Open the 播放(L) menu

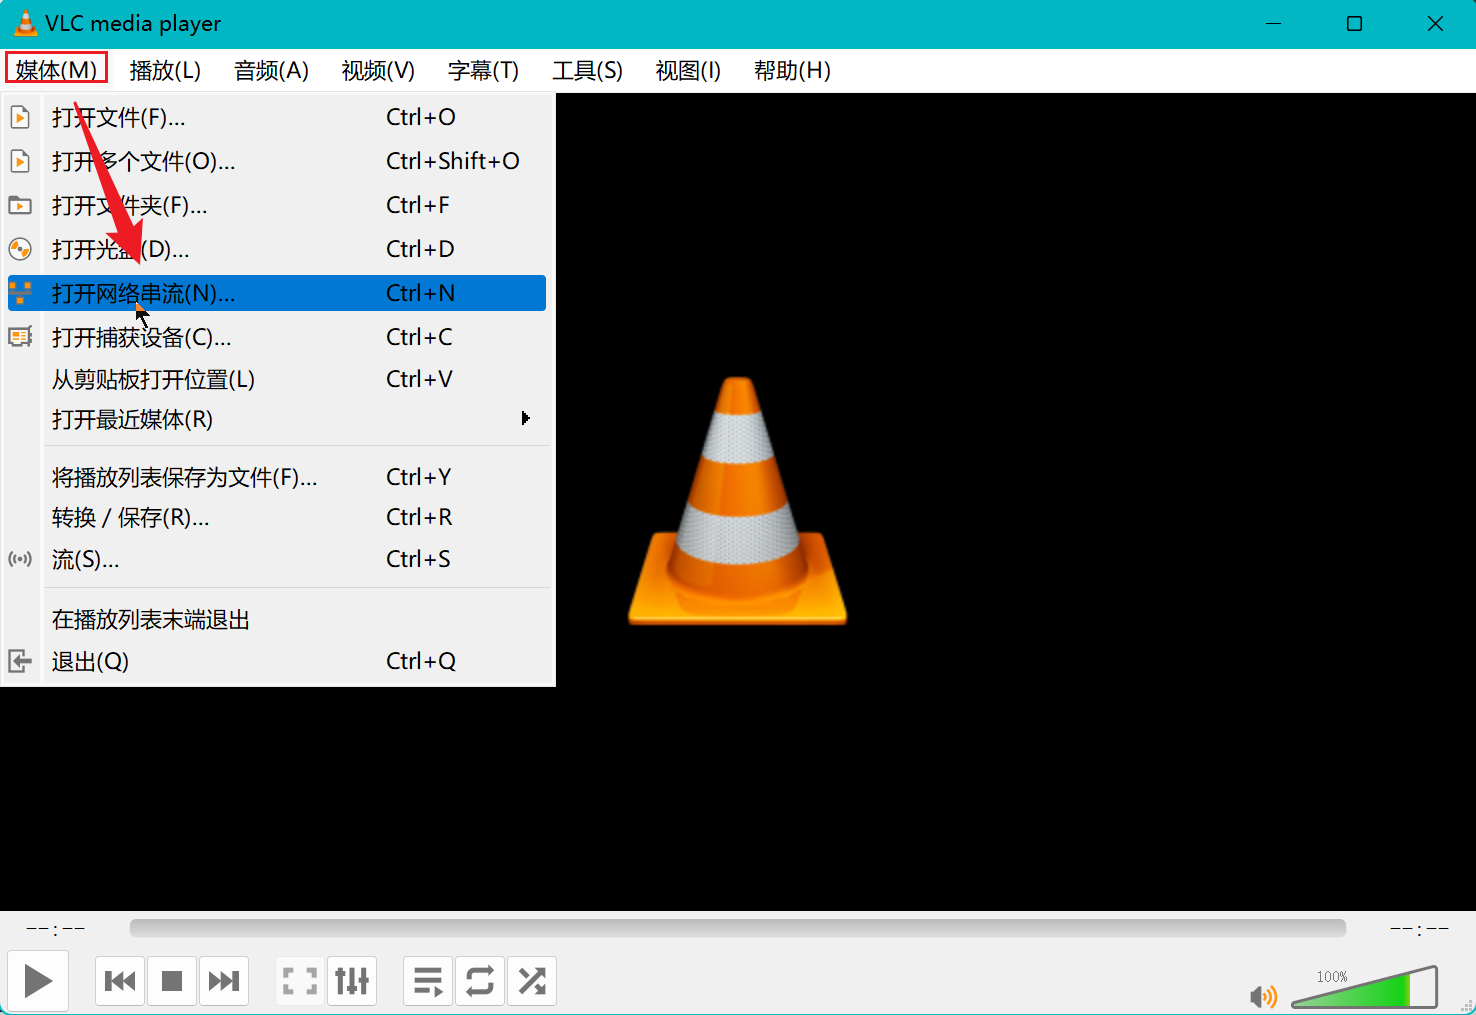coord(165,70)
